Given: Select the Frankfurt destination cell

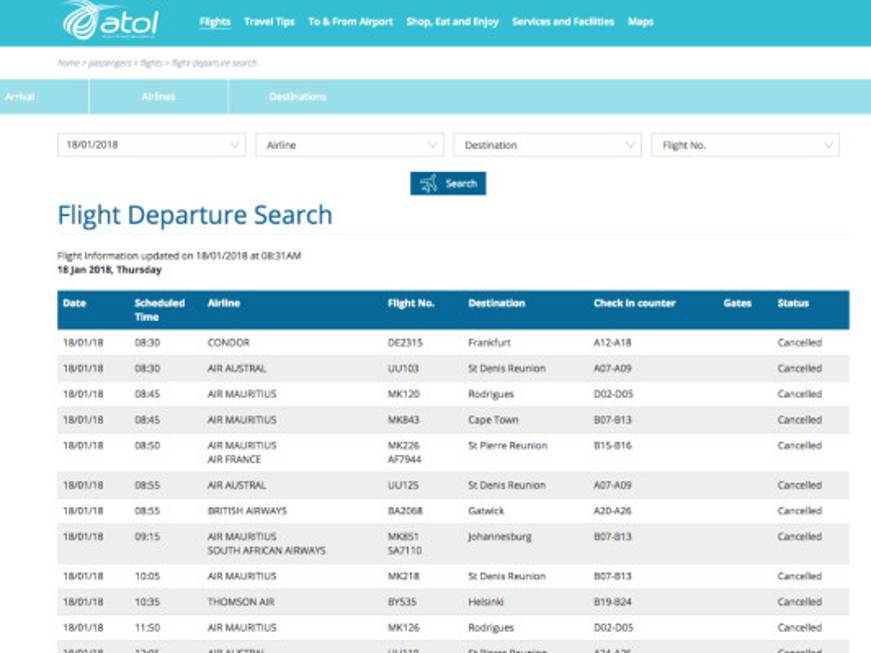Looking at the screenshot, I should click(489, 343).
